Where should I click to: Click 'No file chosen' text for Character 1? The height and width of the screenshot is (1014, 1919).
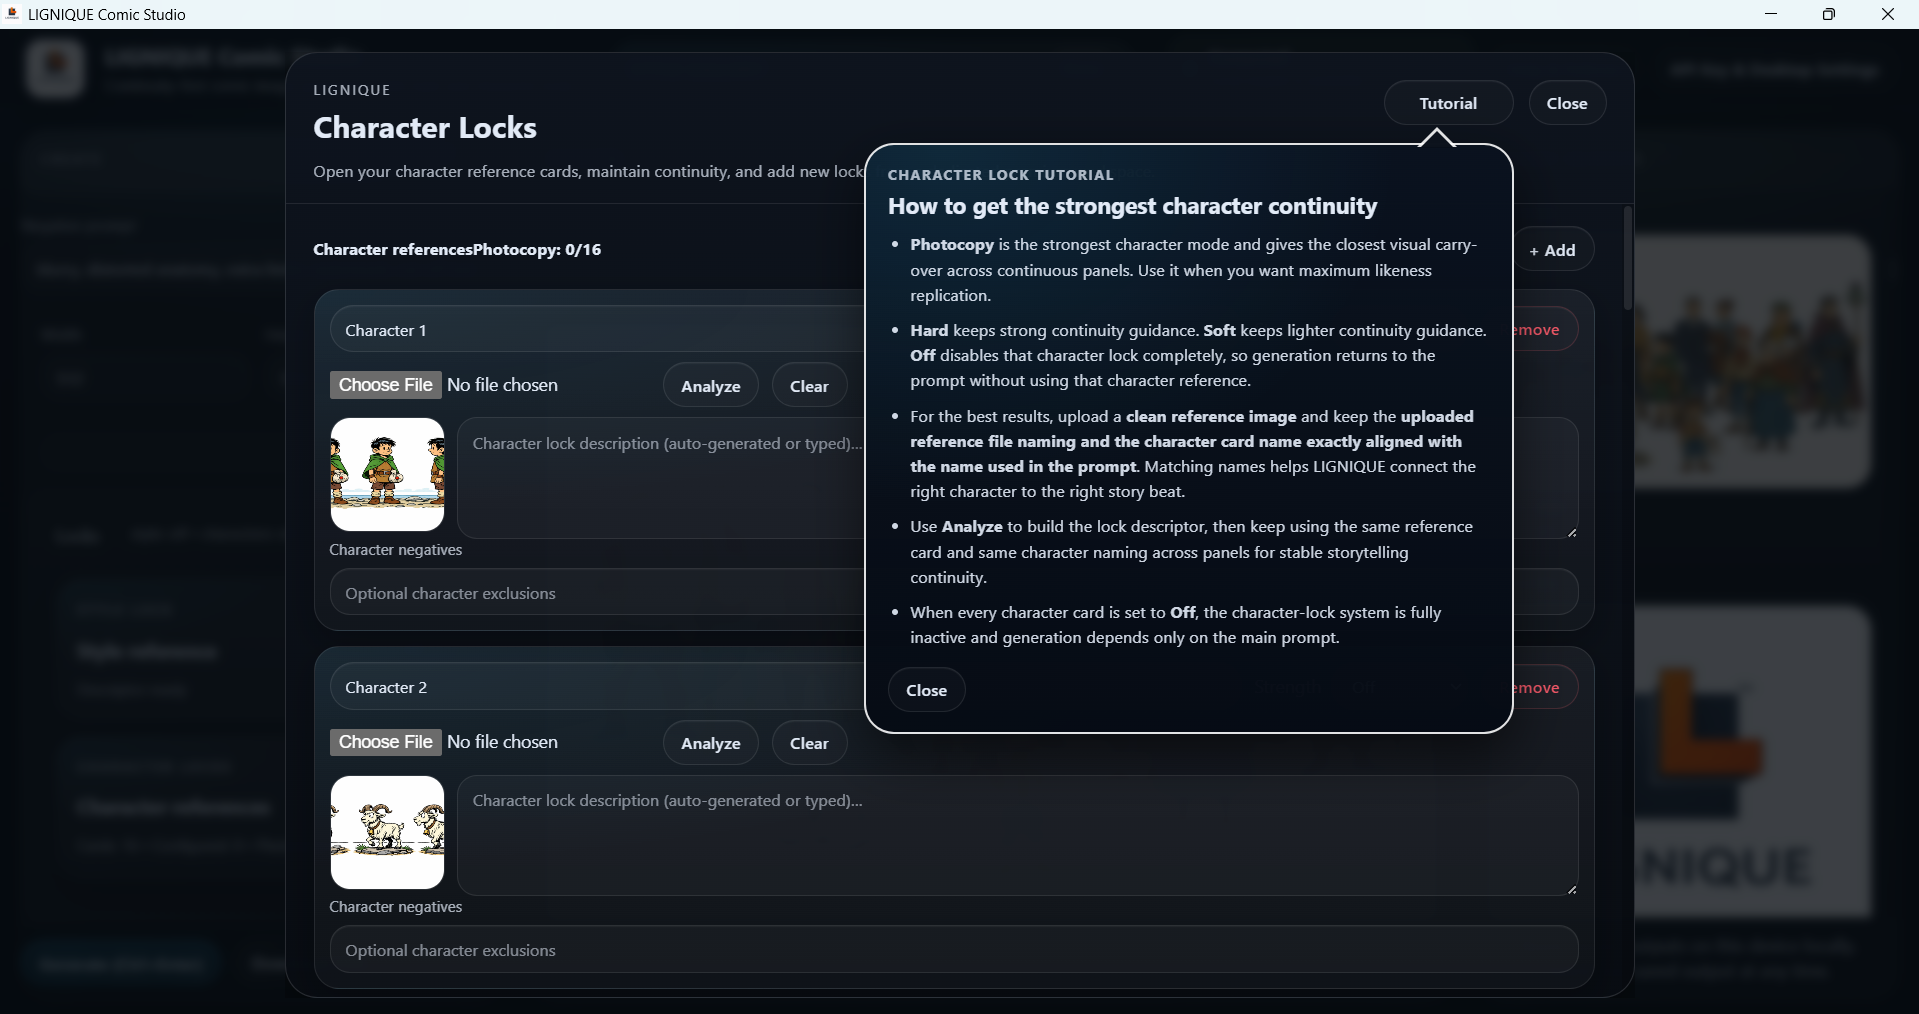(503, 385)
